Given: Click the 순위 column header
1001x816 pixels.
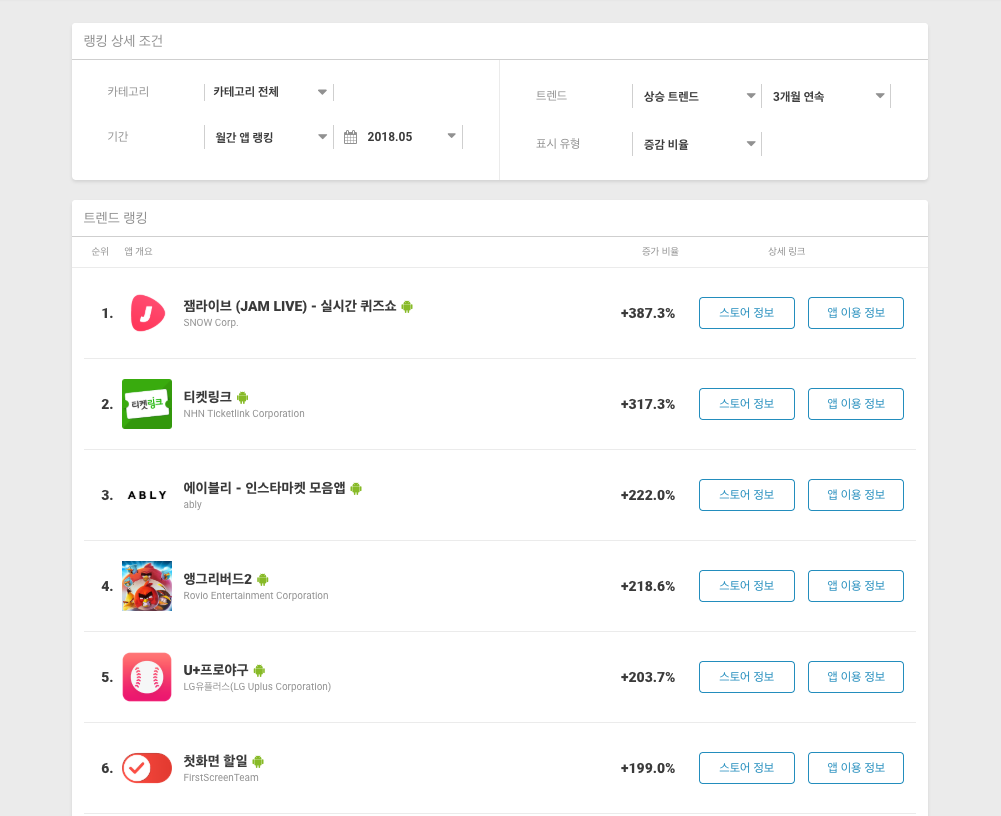Looking at the screenshot, I should pos(100,252).
